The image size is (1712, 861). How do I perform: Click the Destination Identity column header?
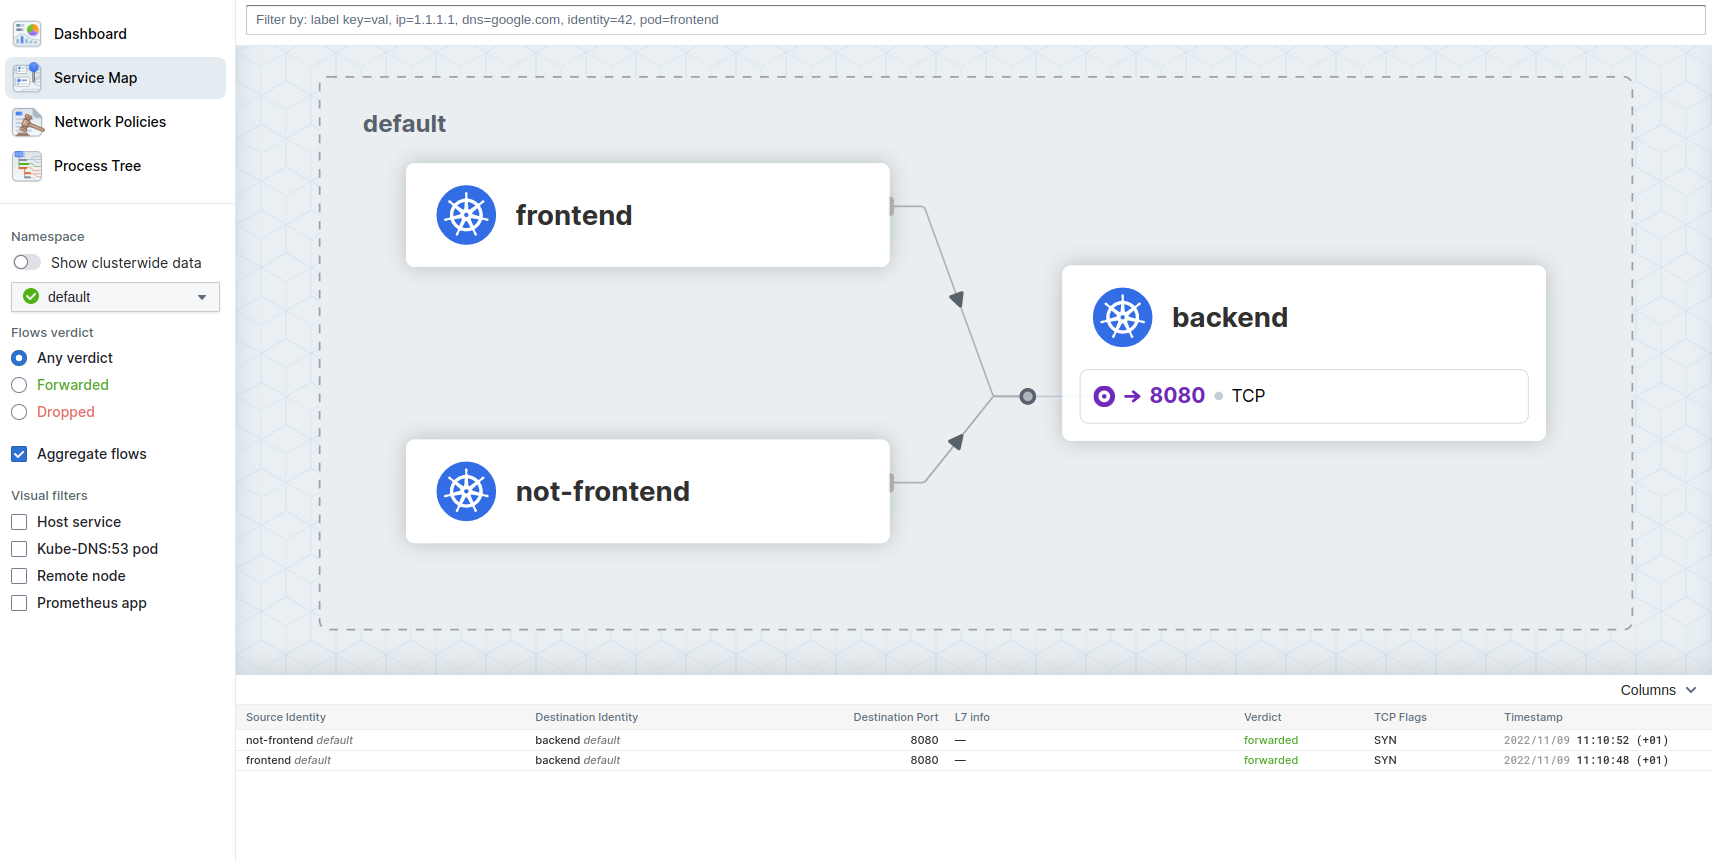pyautogui.click(x=586, y=717)
